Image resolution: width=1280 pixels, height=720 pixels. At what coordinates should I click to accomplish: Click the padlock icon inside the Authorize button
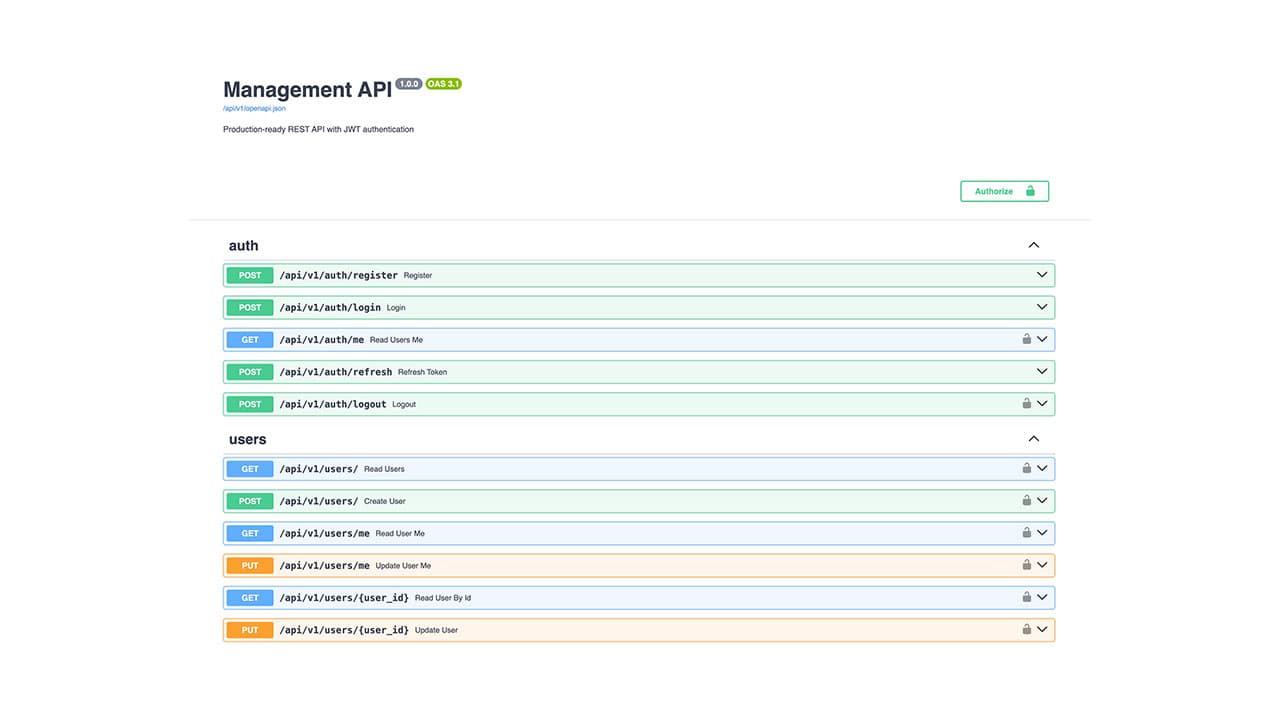click(x=1029, y=190)
